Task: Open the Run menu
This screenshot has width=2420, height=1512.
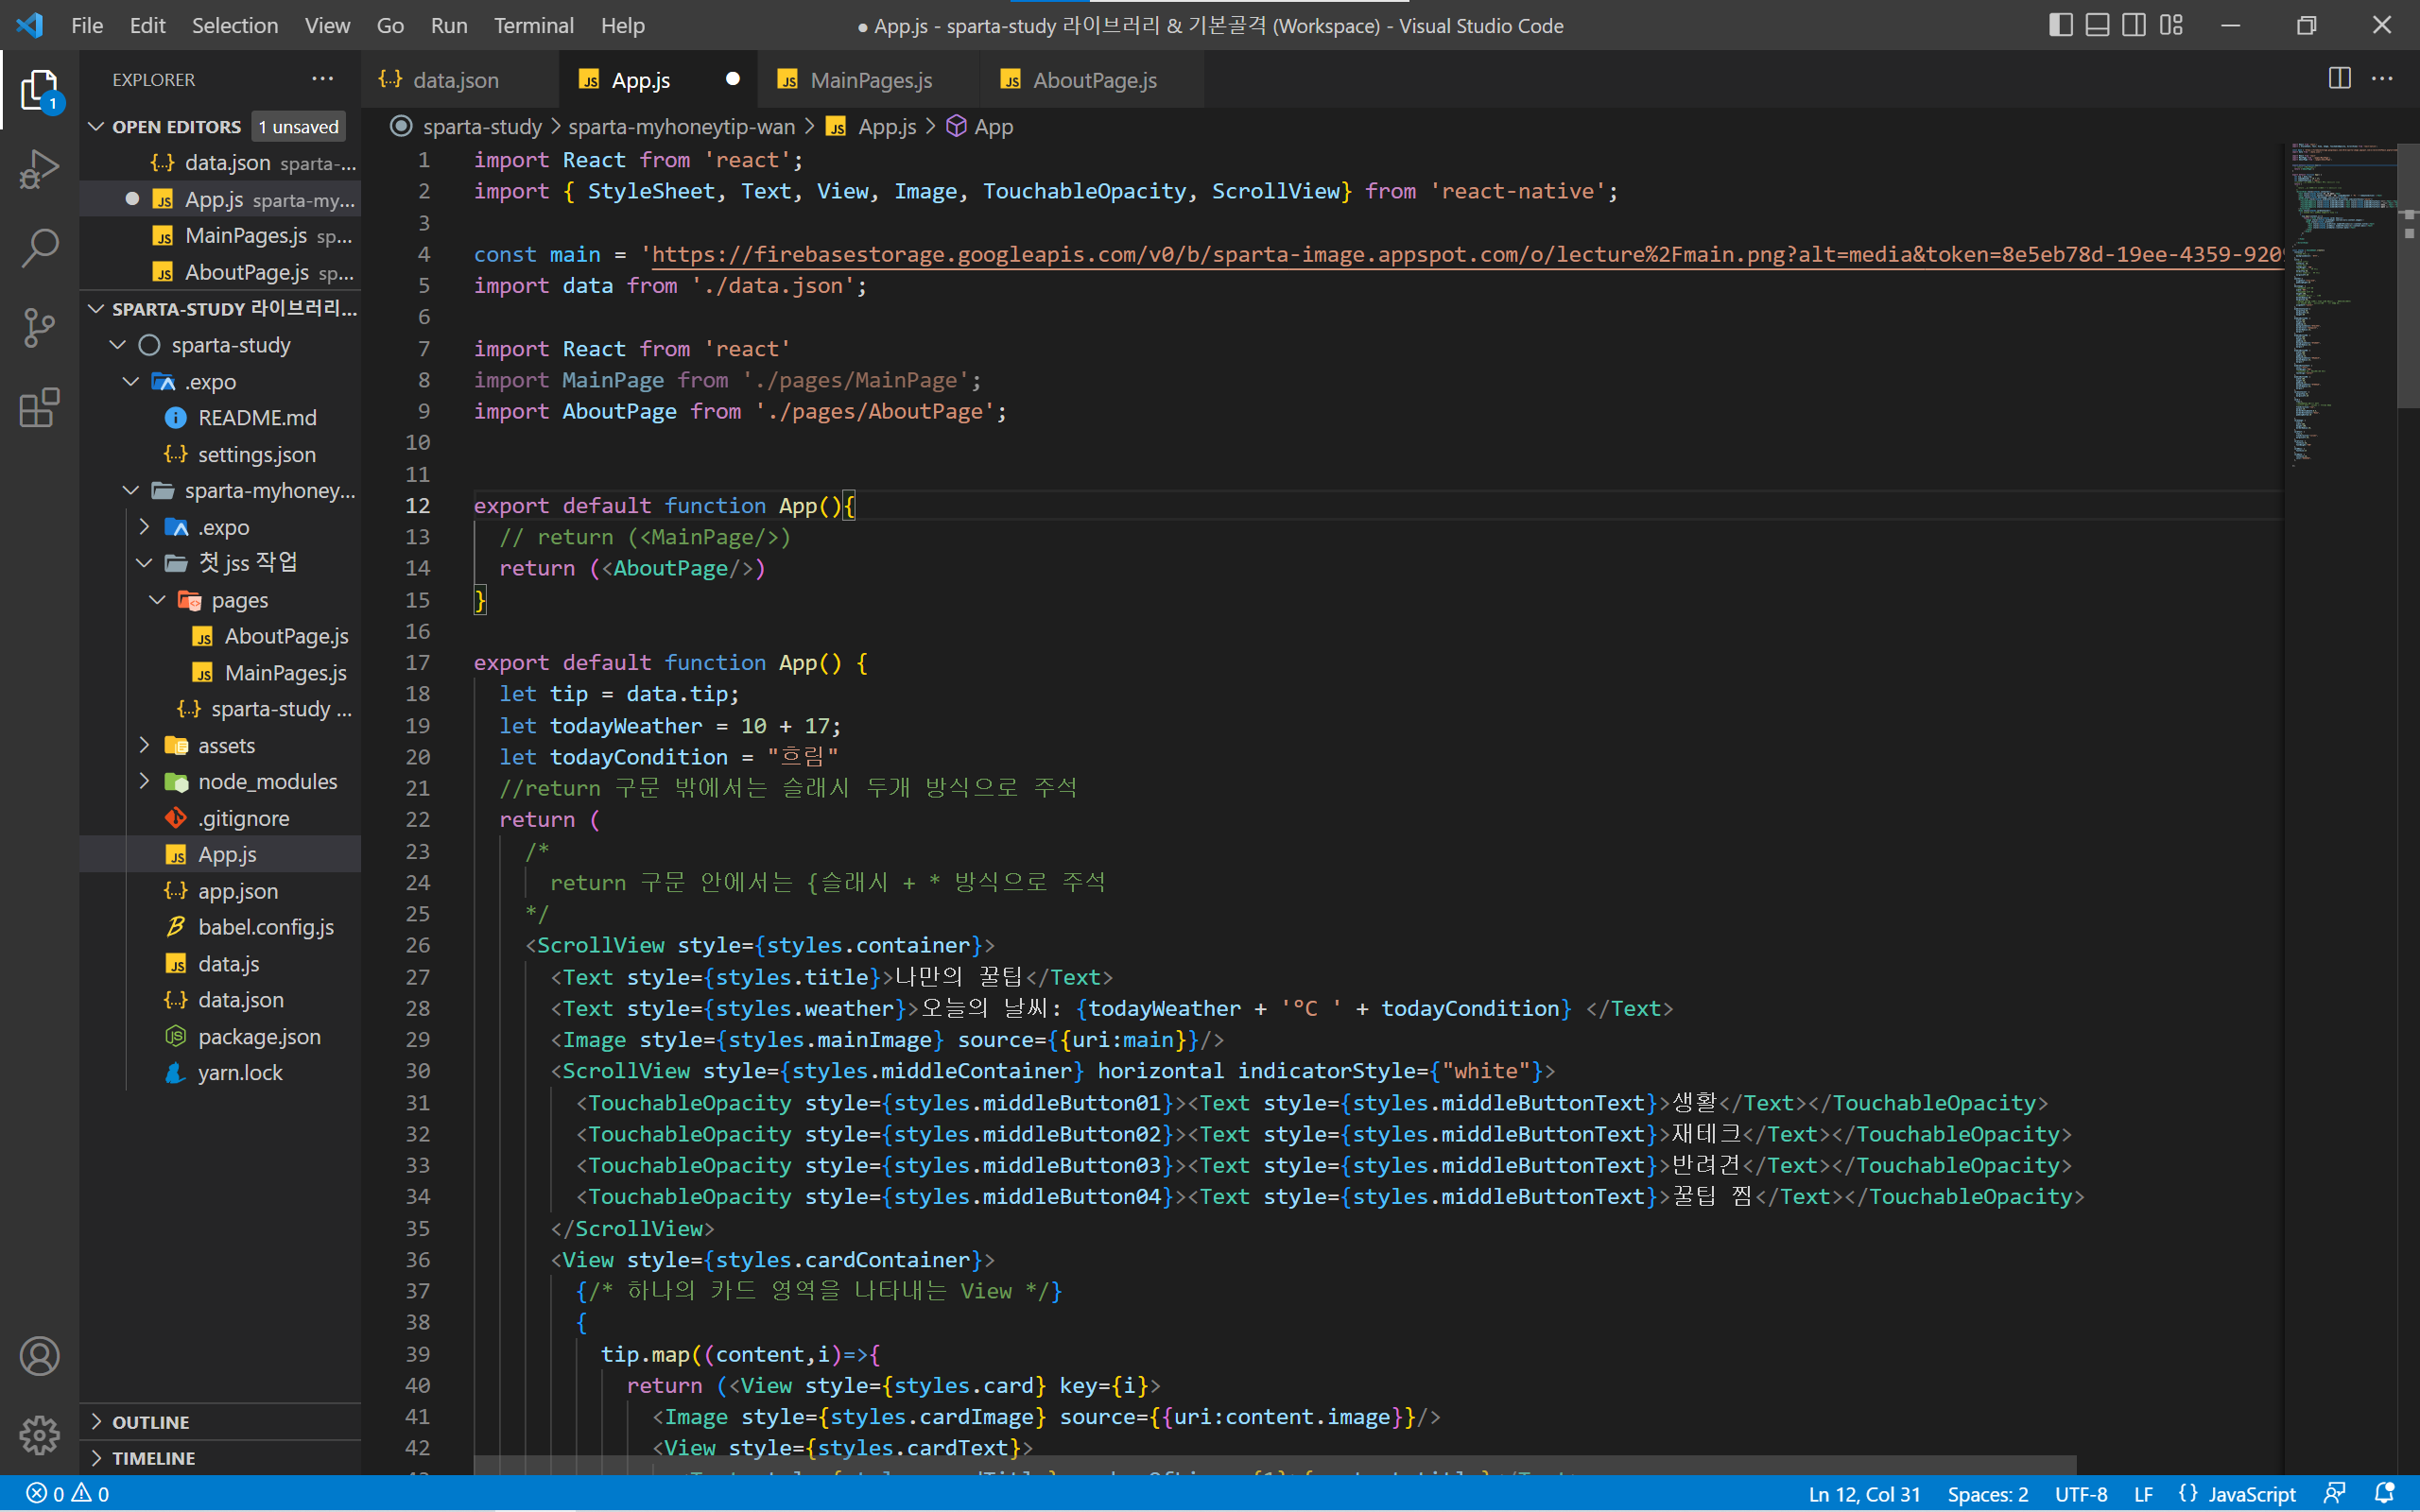Action: 449,25
